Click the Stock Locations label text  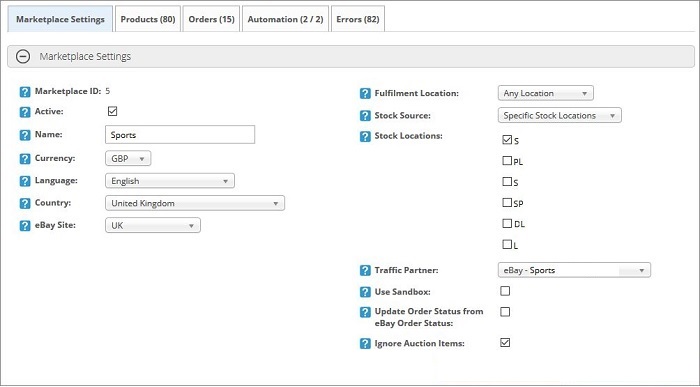tap(408, 136)
